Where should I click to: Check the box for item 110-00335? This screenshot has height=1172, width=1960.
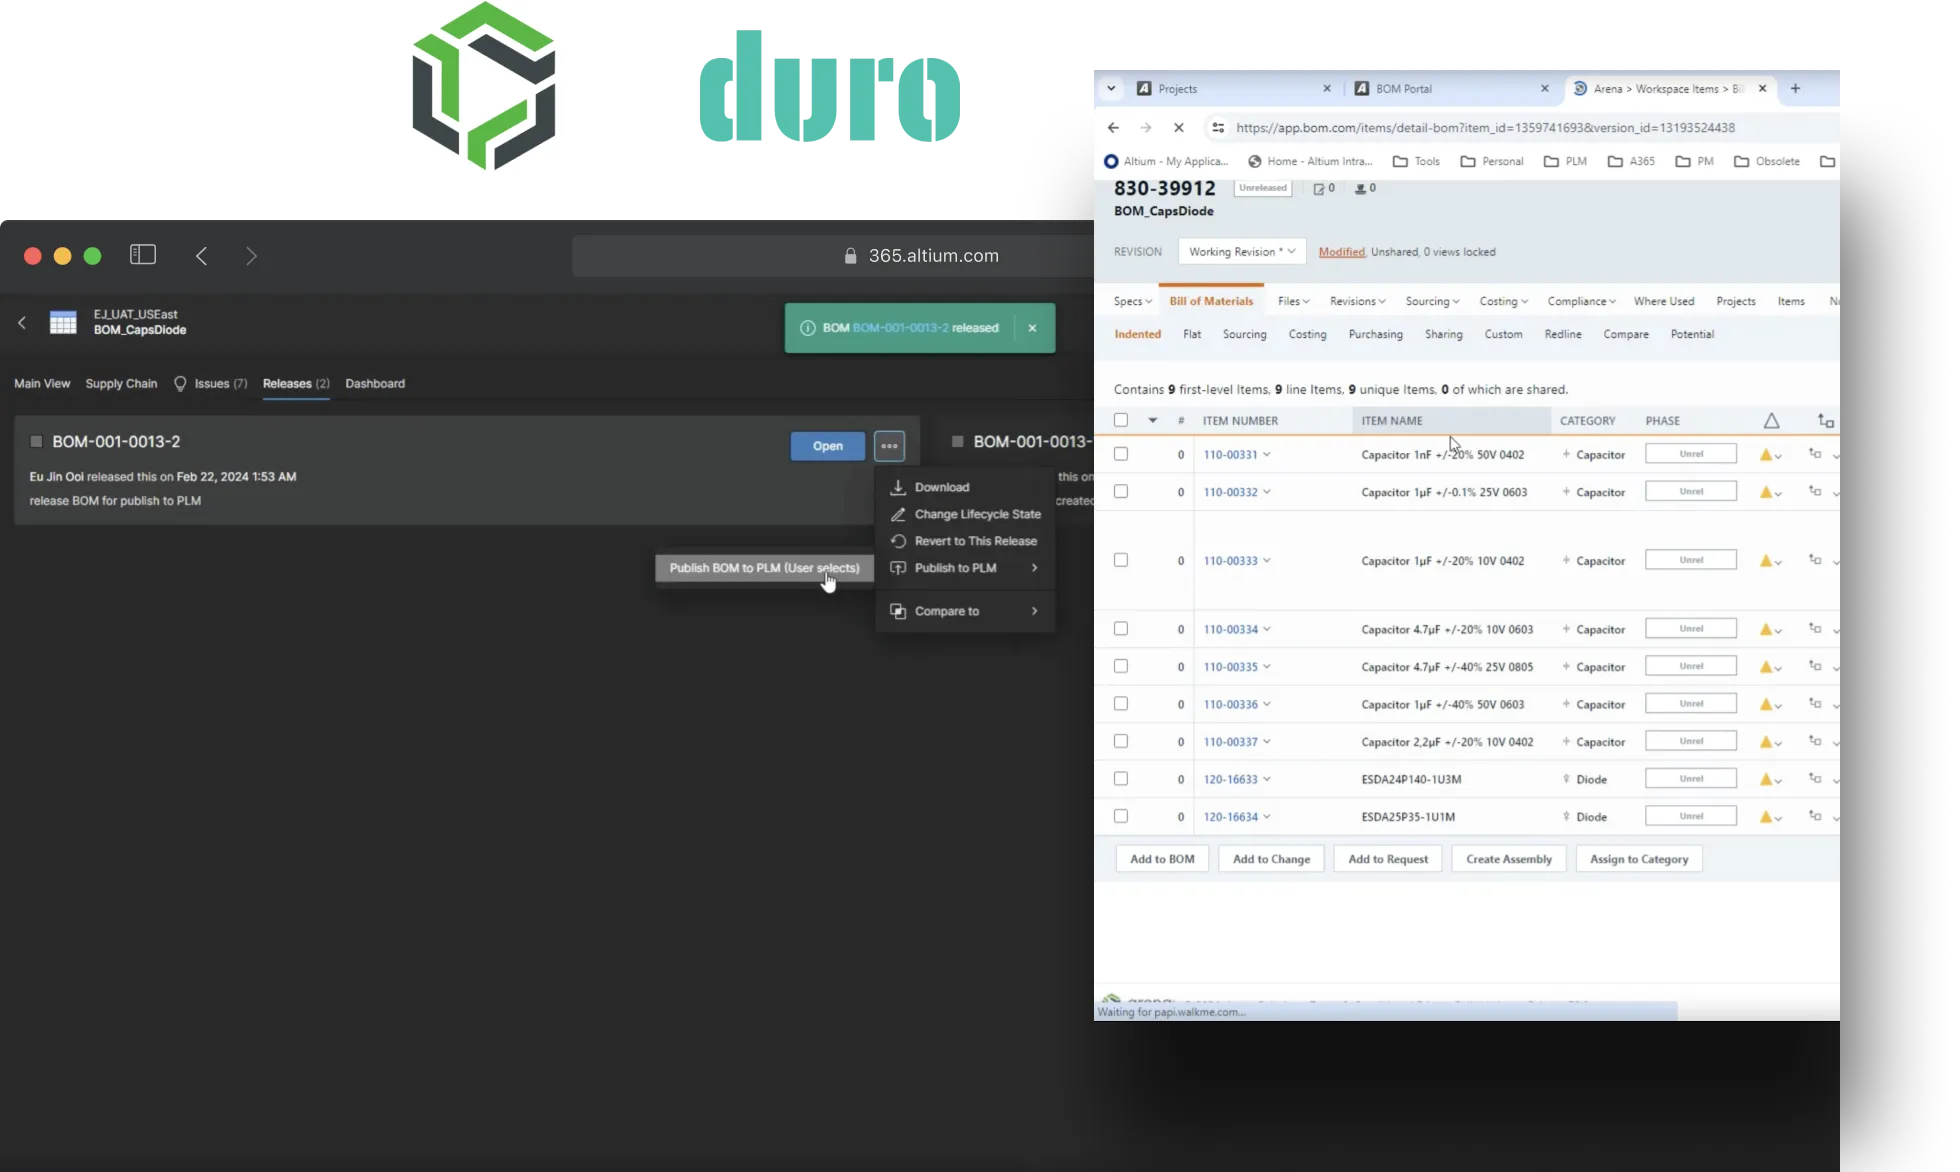(x=1121, y=666)
